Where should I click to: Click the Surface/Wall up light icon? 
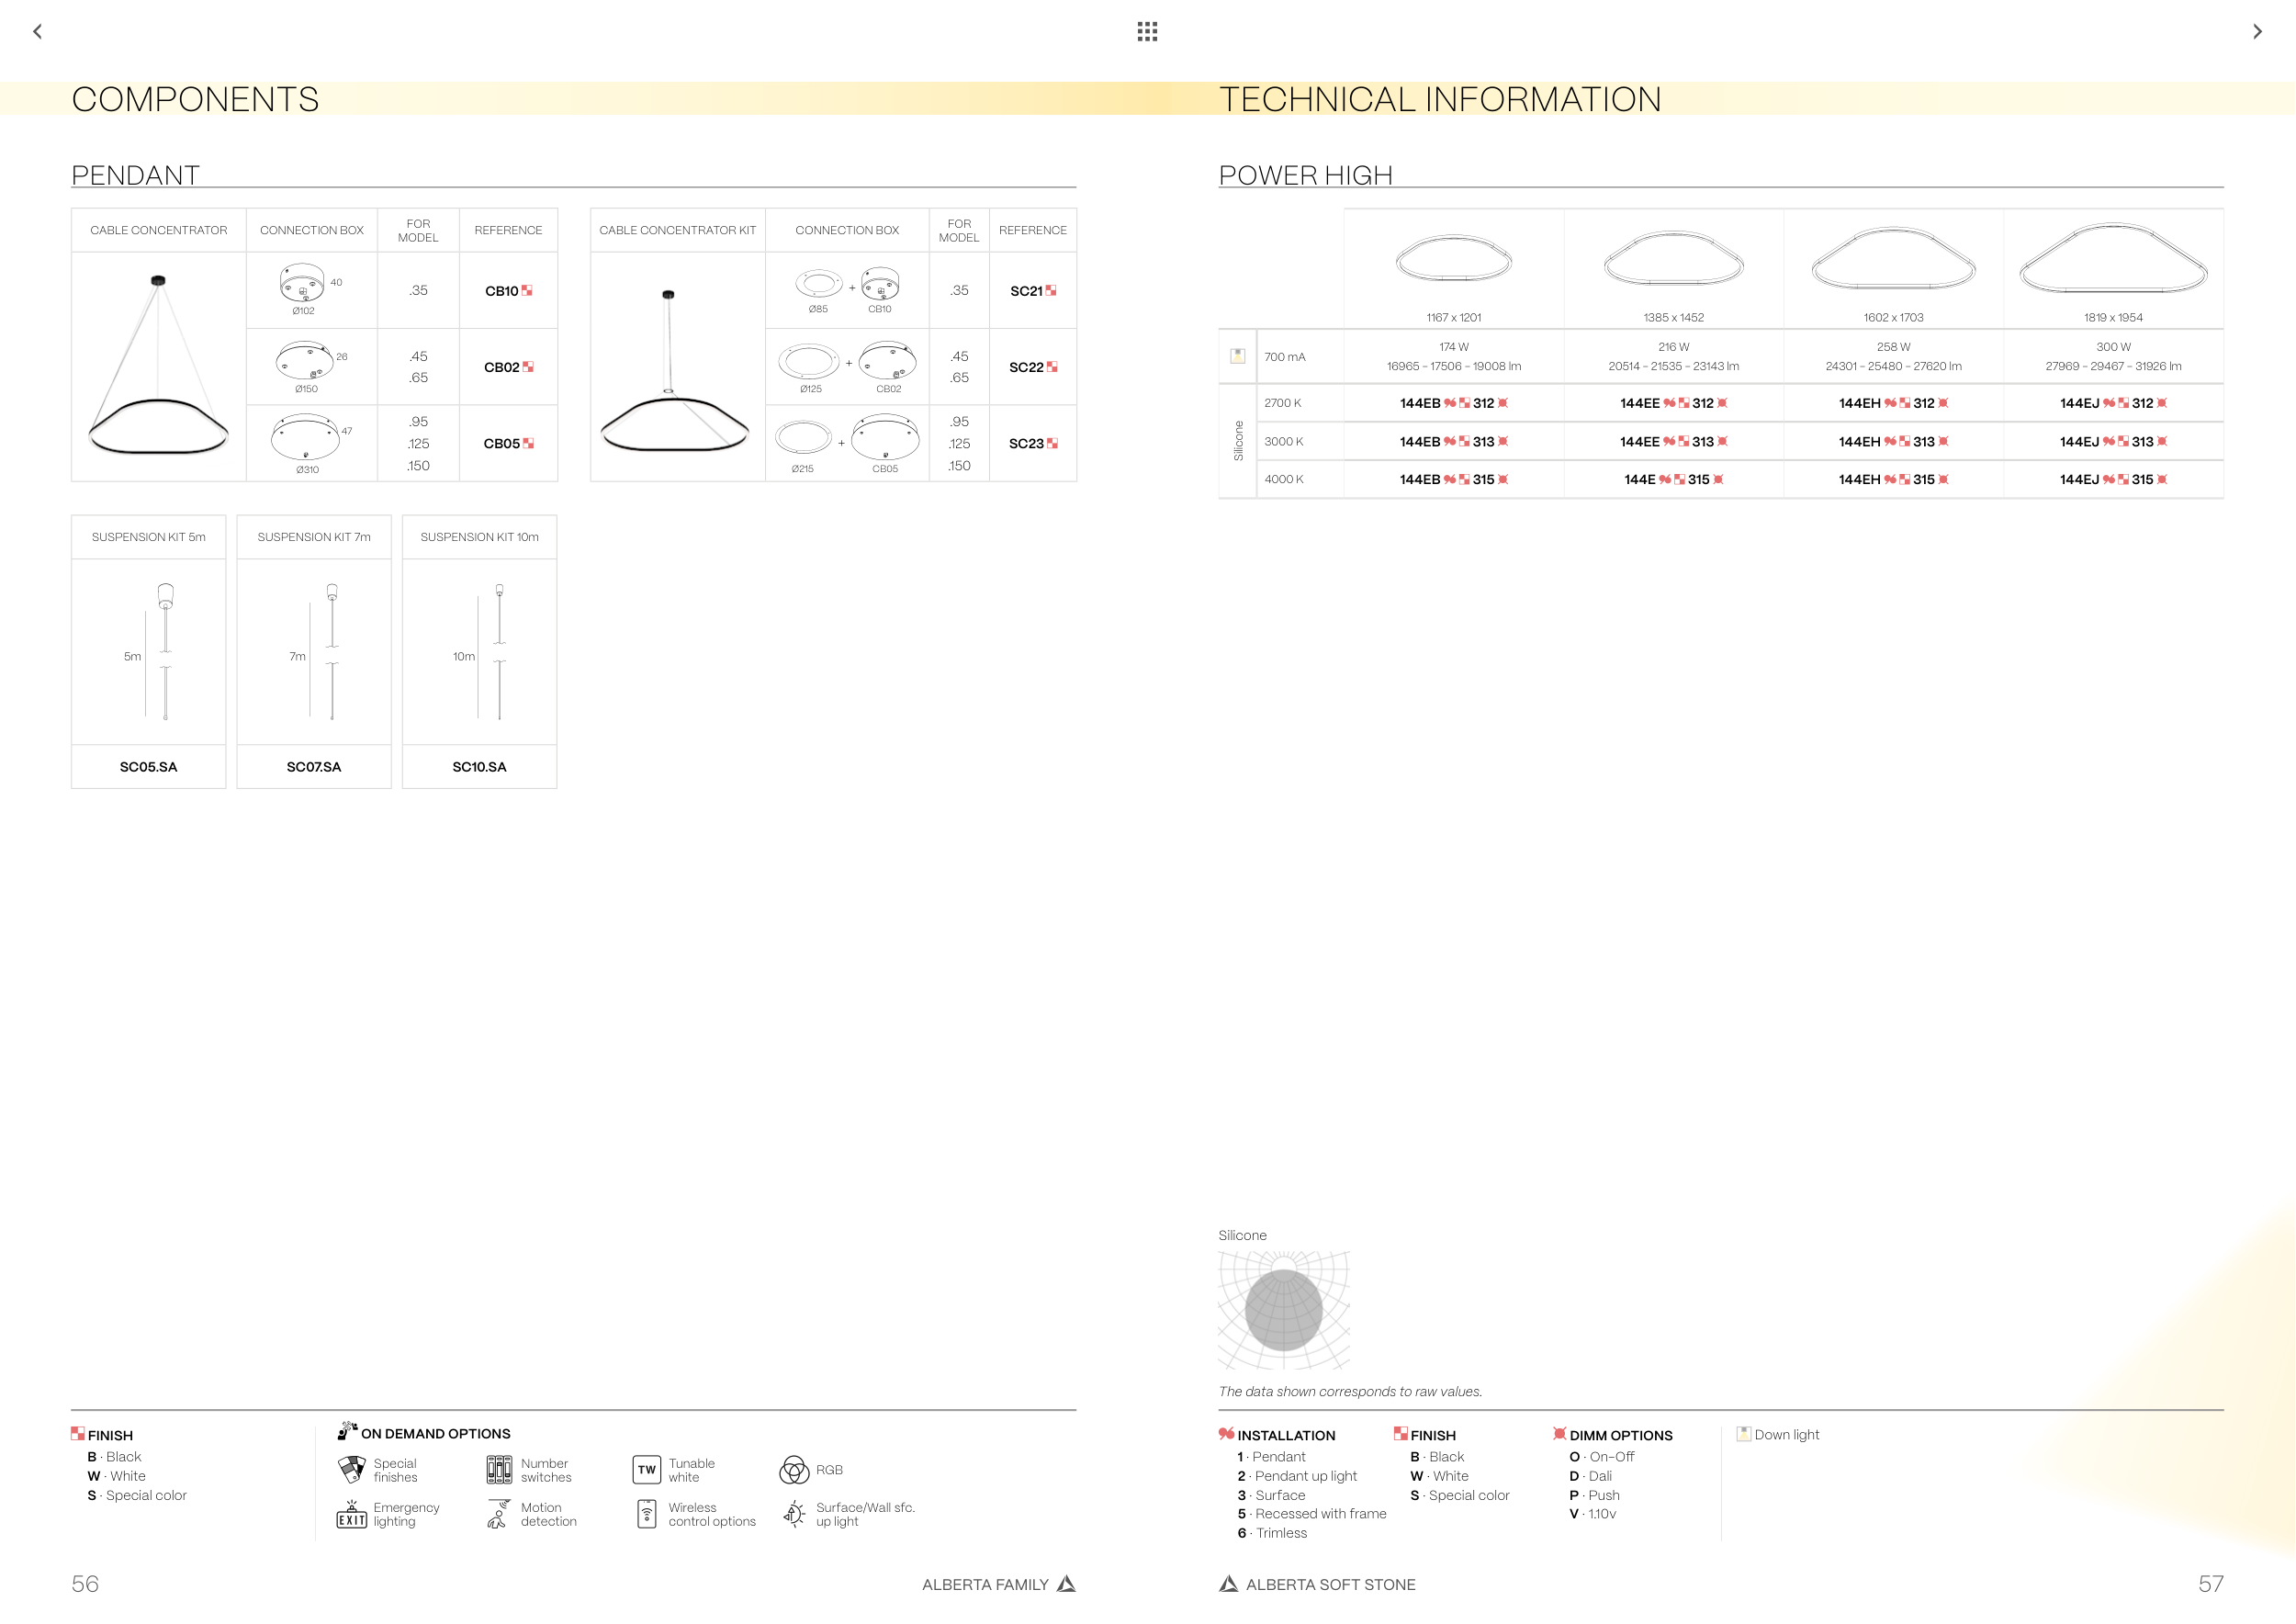(794, 1514)
